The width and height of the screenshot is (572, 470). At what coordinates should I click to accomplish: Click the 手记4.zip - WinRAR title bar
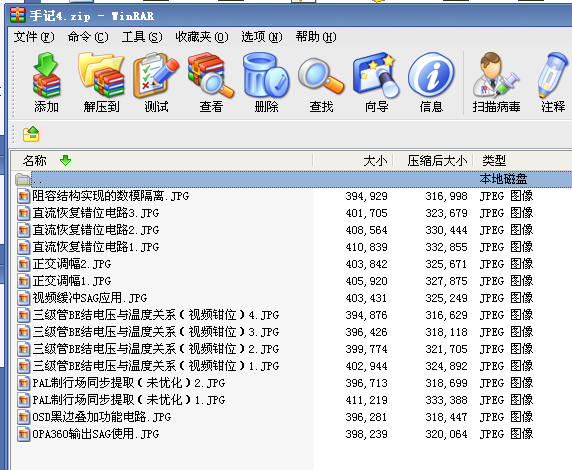[290, 15]
